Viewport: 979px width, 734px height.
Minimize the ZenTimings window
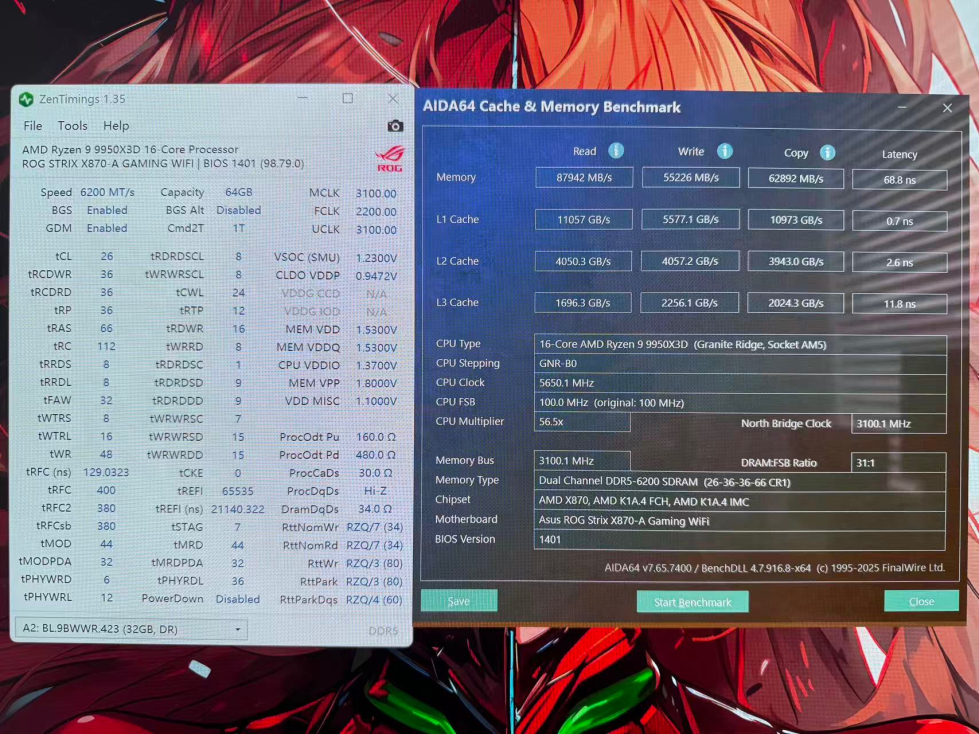(302, 98)
